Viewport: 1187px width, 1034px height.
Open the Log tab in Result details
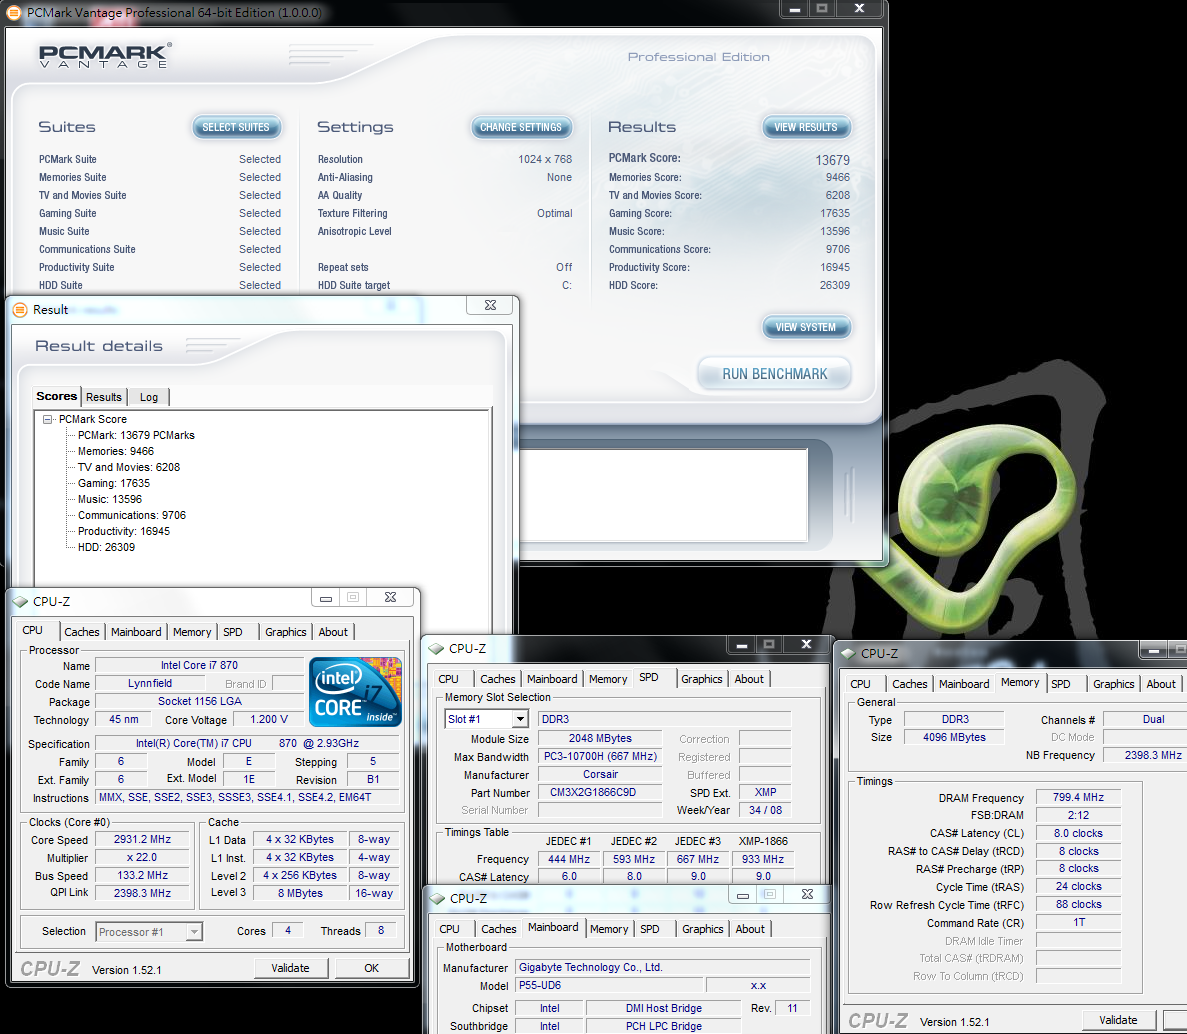pyautogui.click(x=149, y=397)
